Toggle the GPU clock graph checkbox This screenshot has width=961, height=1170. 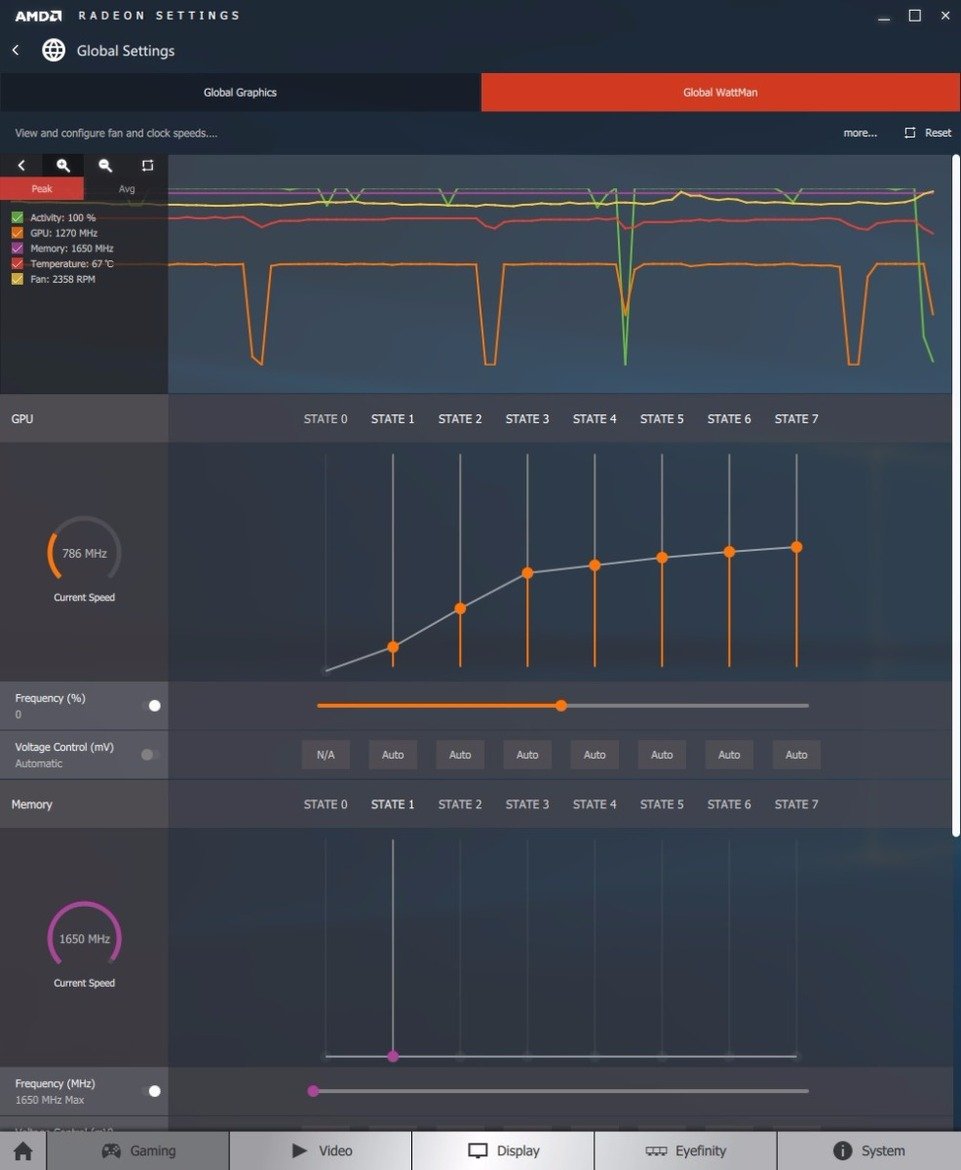coord(17,233)
